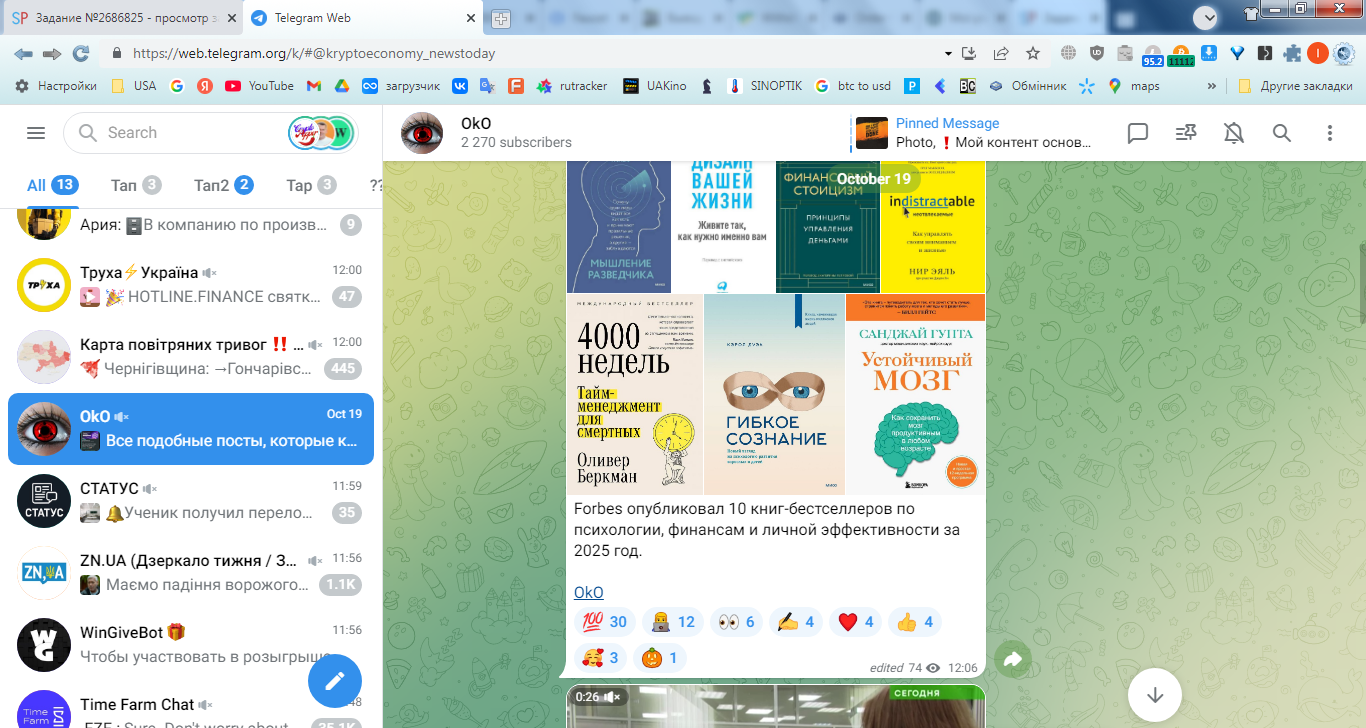This screenshot has height=728, width=1366.
Task: Search within the OkO chat via magnifier icon
Action: tap(1282, 133)
